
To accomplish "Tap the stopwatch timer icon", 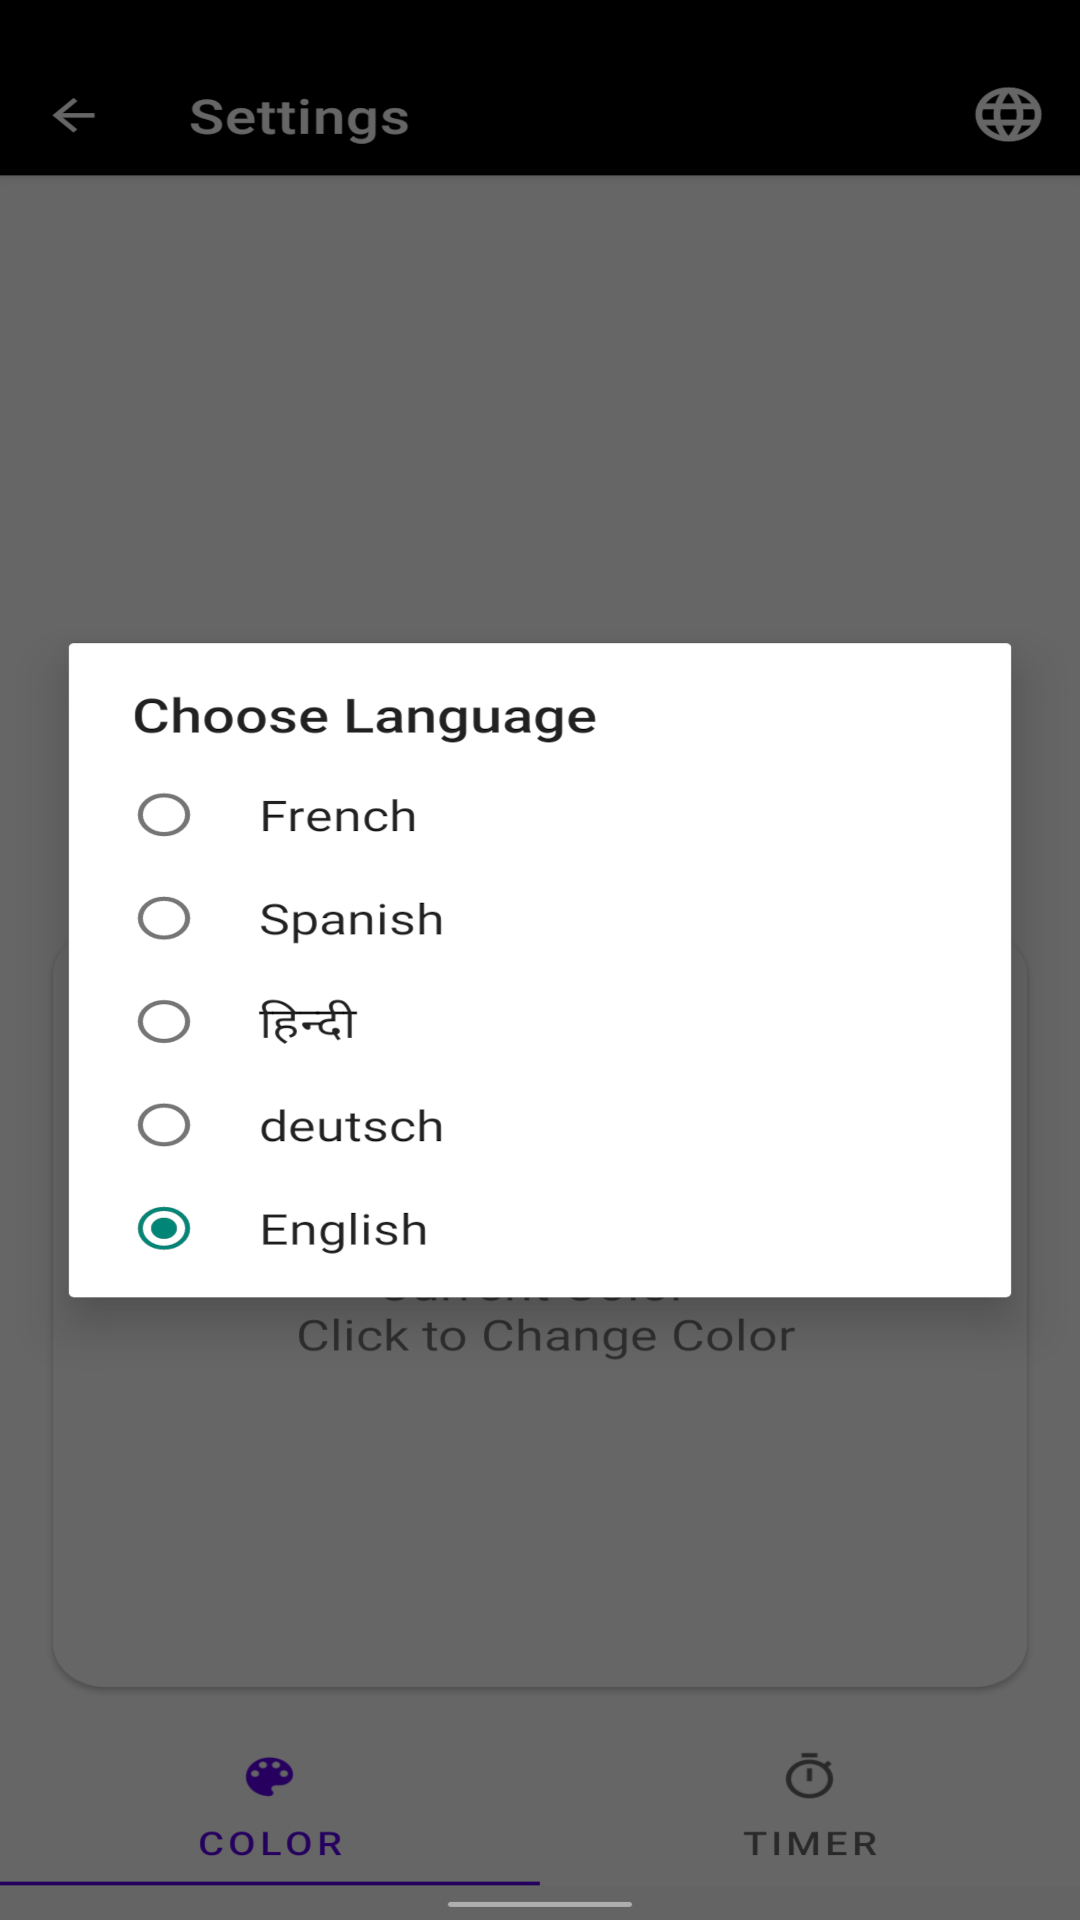I will (809, 1776).
